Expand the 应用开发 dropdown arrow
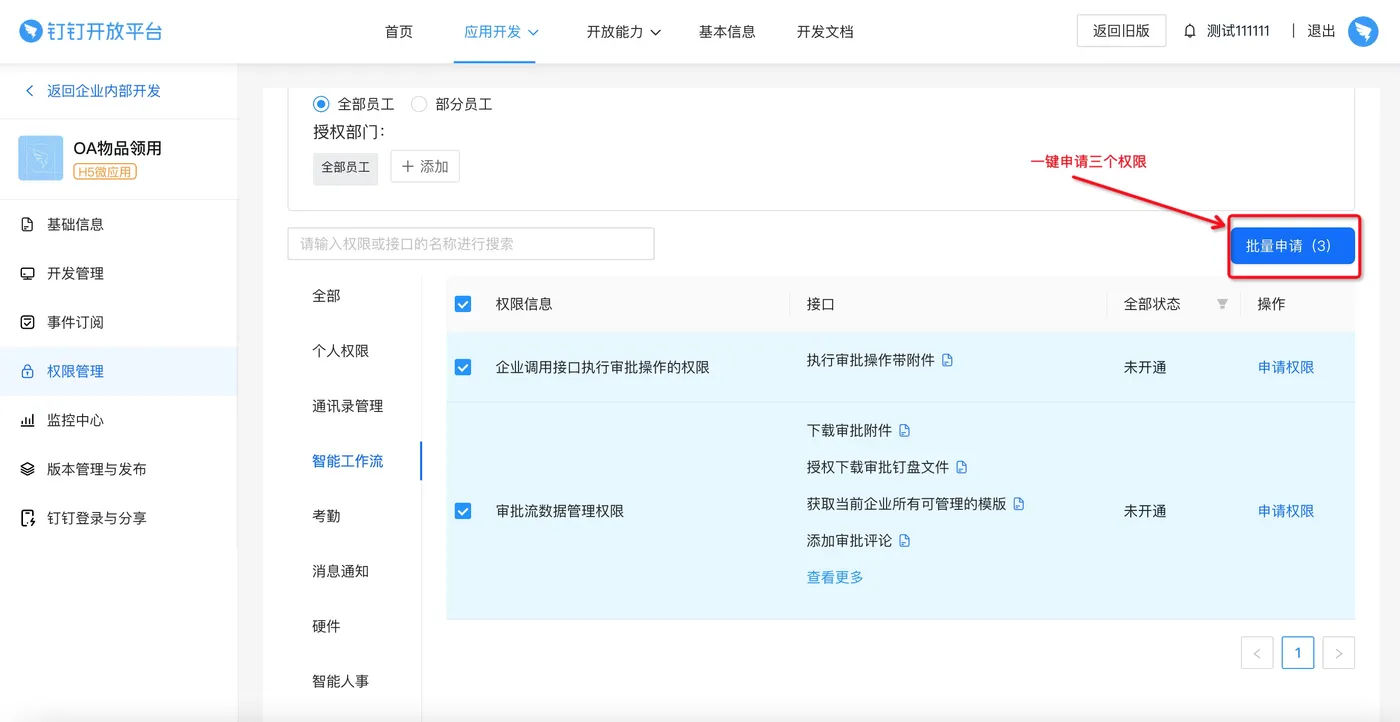 coord(533,32)
